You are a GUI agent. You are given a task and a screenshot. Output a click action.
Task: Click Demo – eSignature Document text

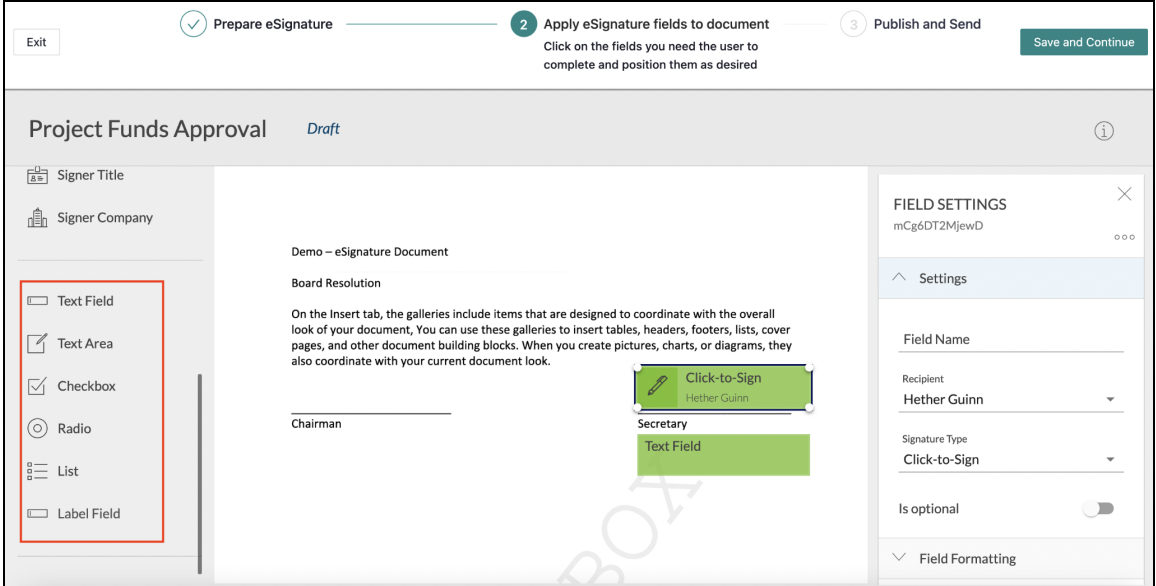[x=369, y=251]
